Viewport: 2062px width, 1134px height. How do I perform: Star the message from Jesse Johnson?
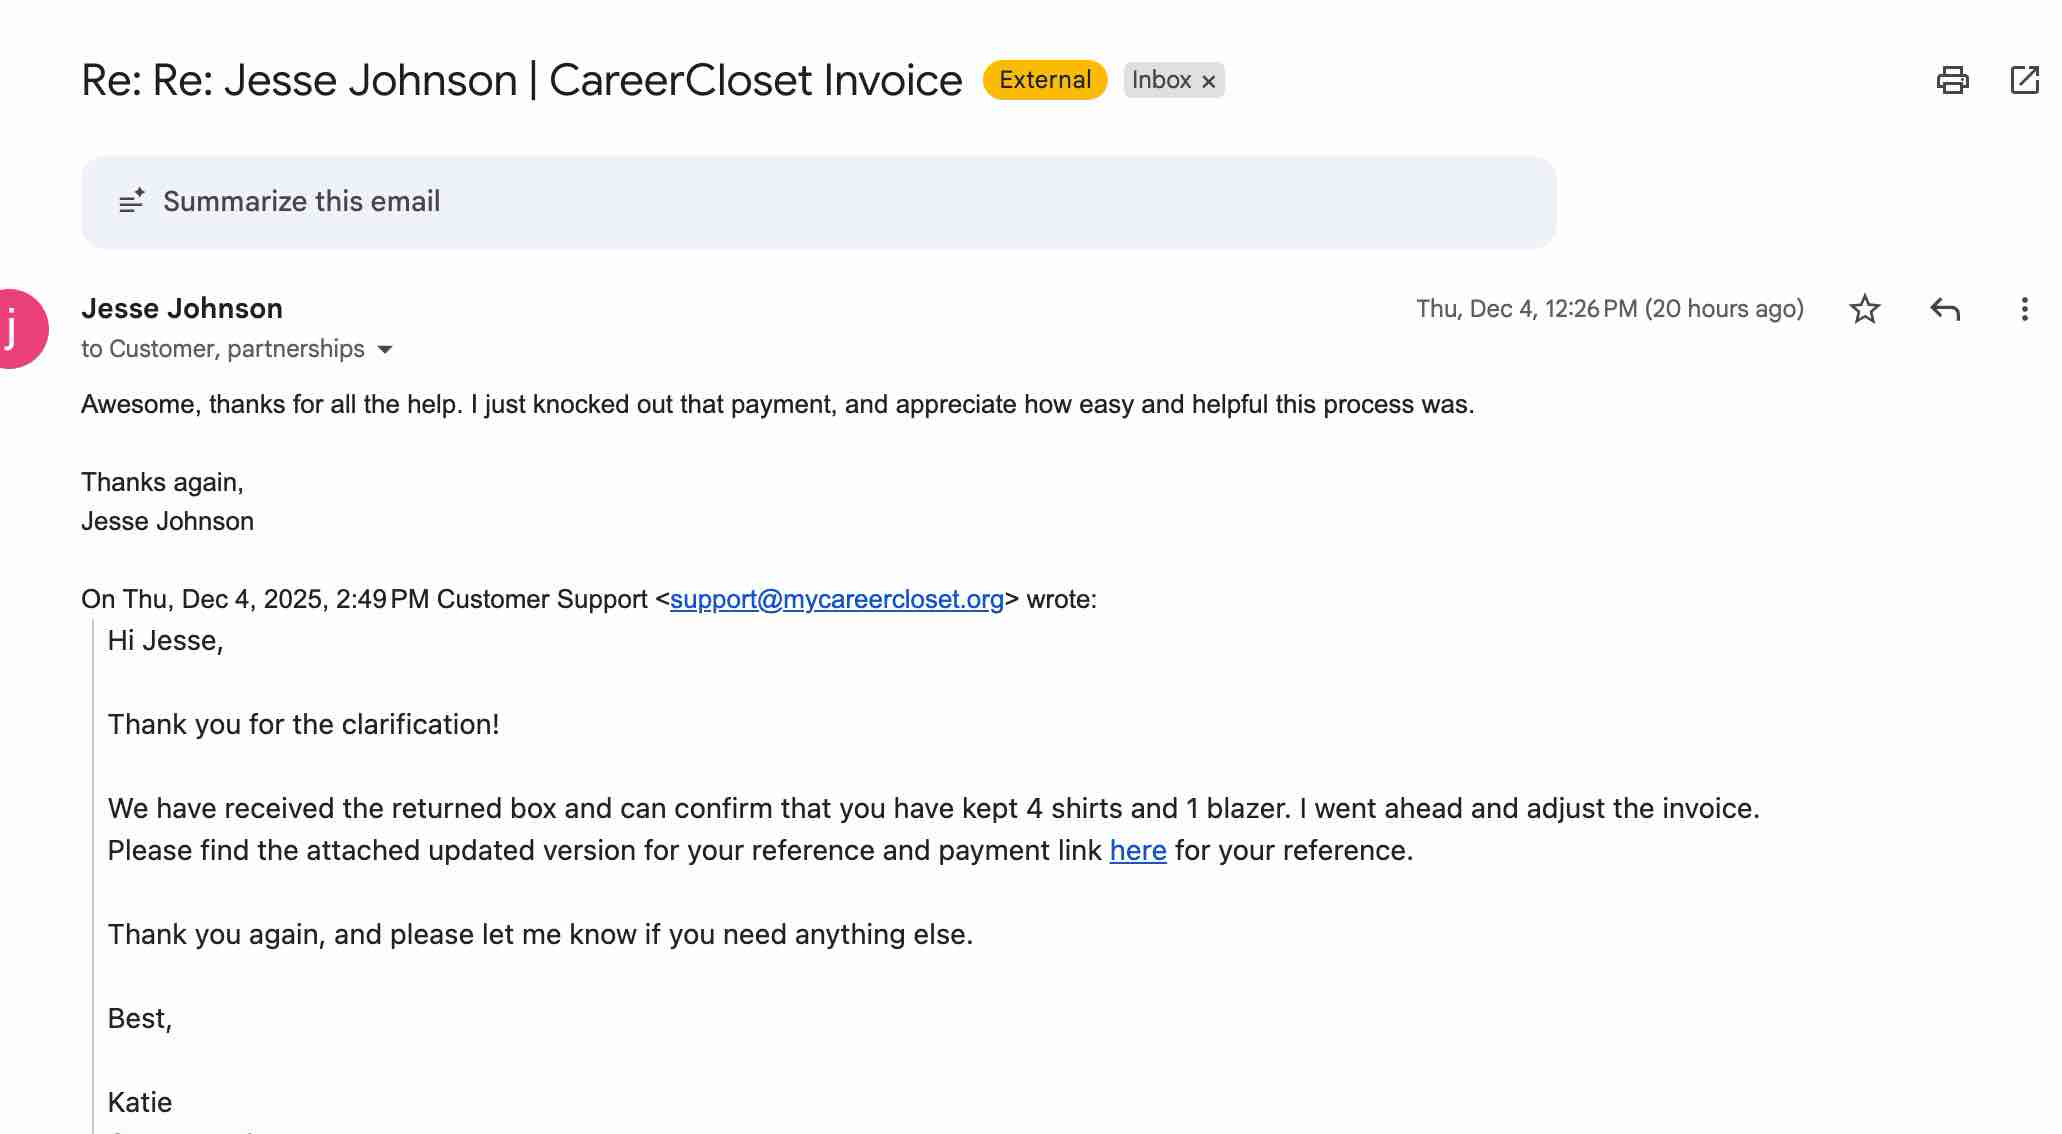(x=1864, y=309)
